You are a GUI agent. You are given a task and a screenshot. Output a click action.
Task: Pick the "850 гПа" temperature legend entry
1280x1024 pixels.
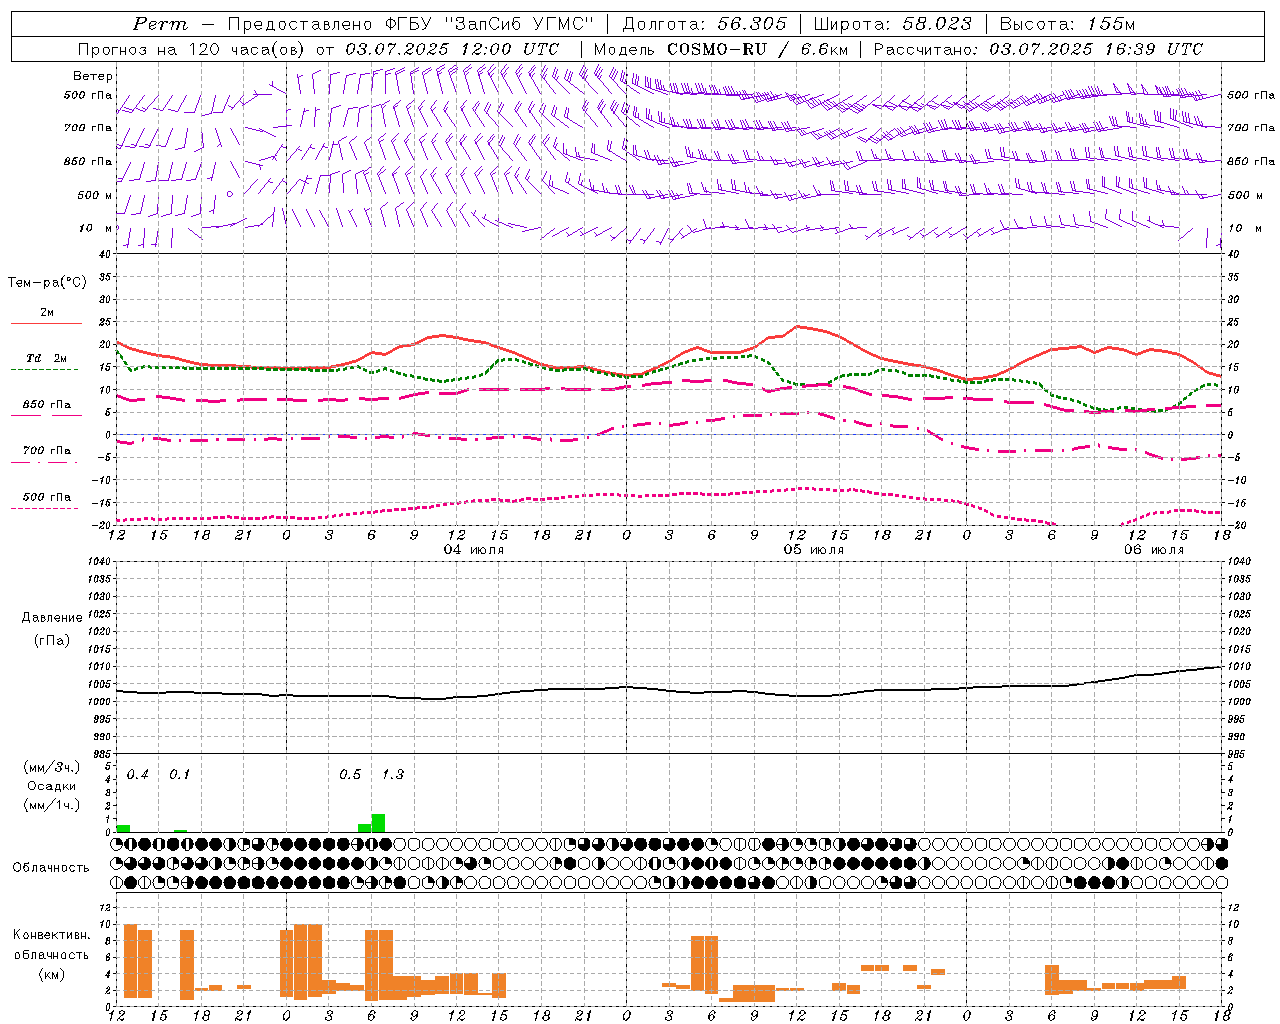click(47, 405)
